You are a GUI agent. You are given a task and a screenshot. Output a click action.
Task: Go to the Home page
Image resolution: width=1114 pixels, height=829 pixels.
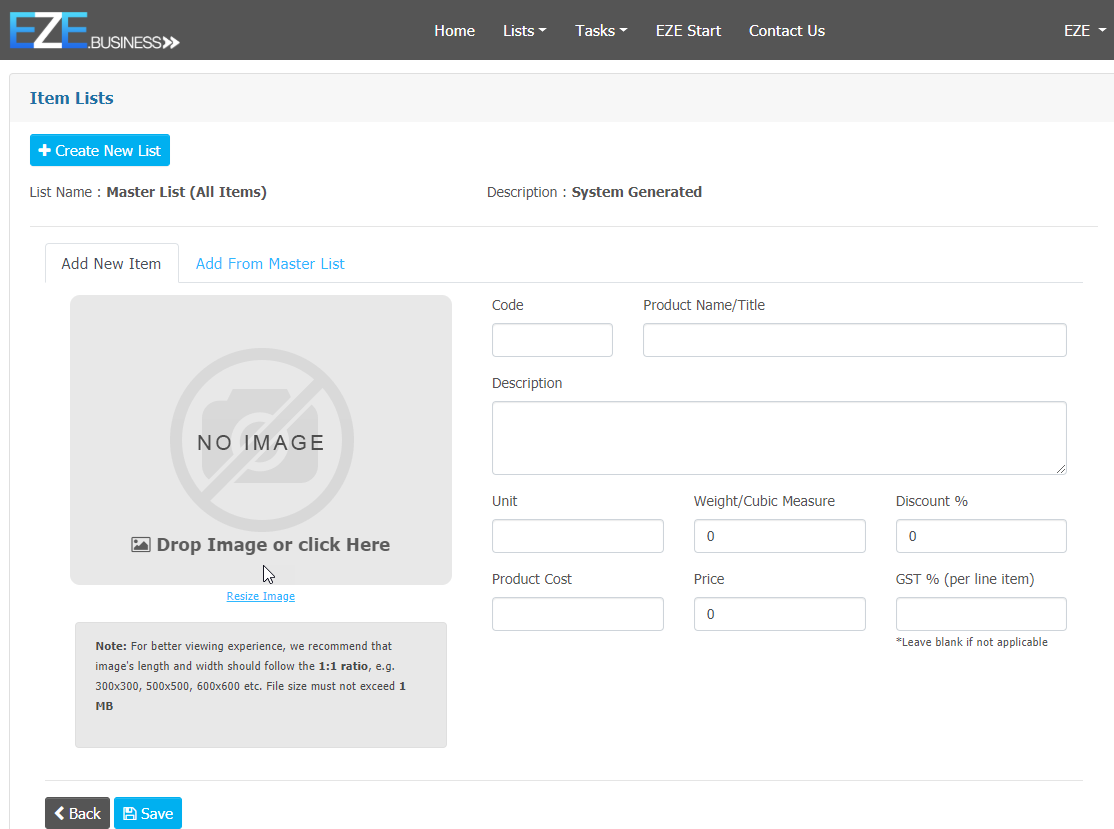[x=454, y=31]
